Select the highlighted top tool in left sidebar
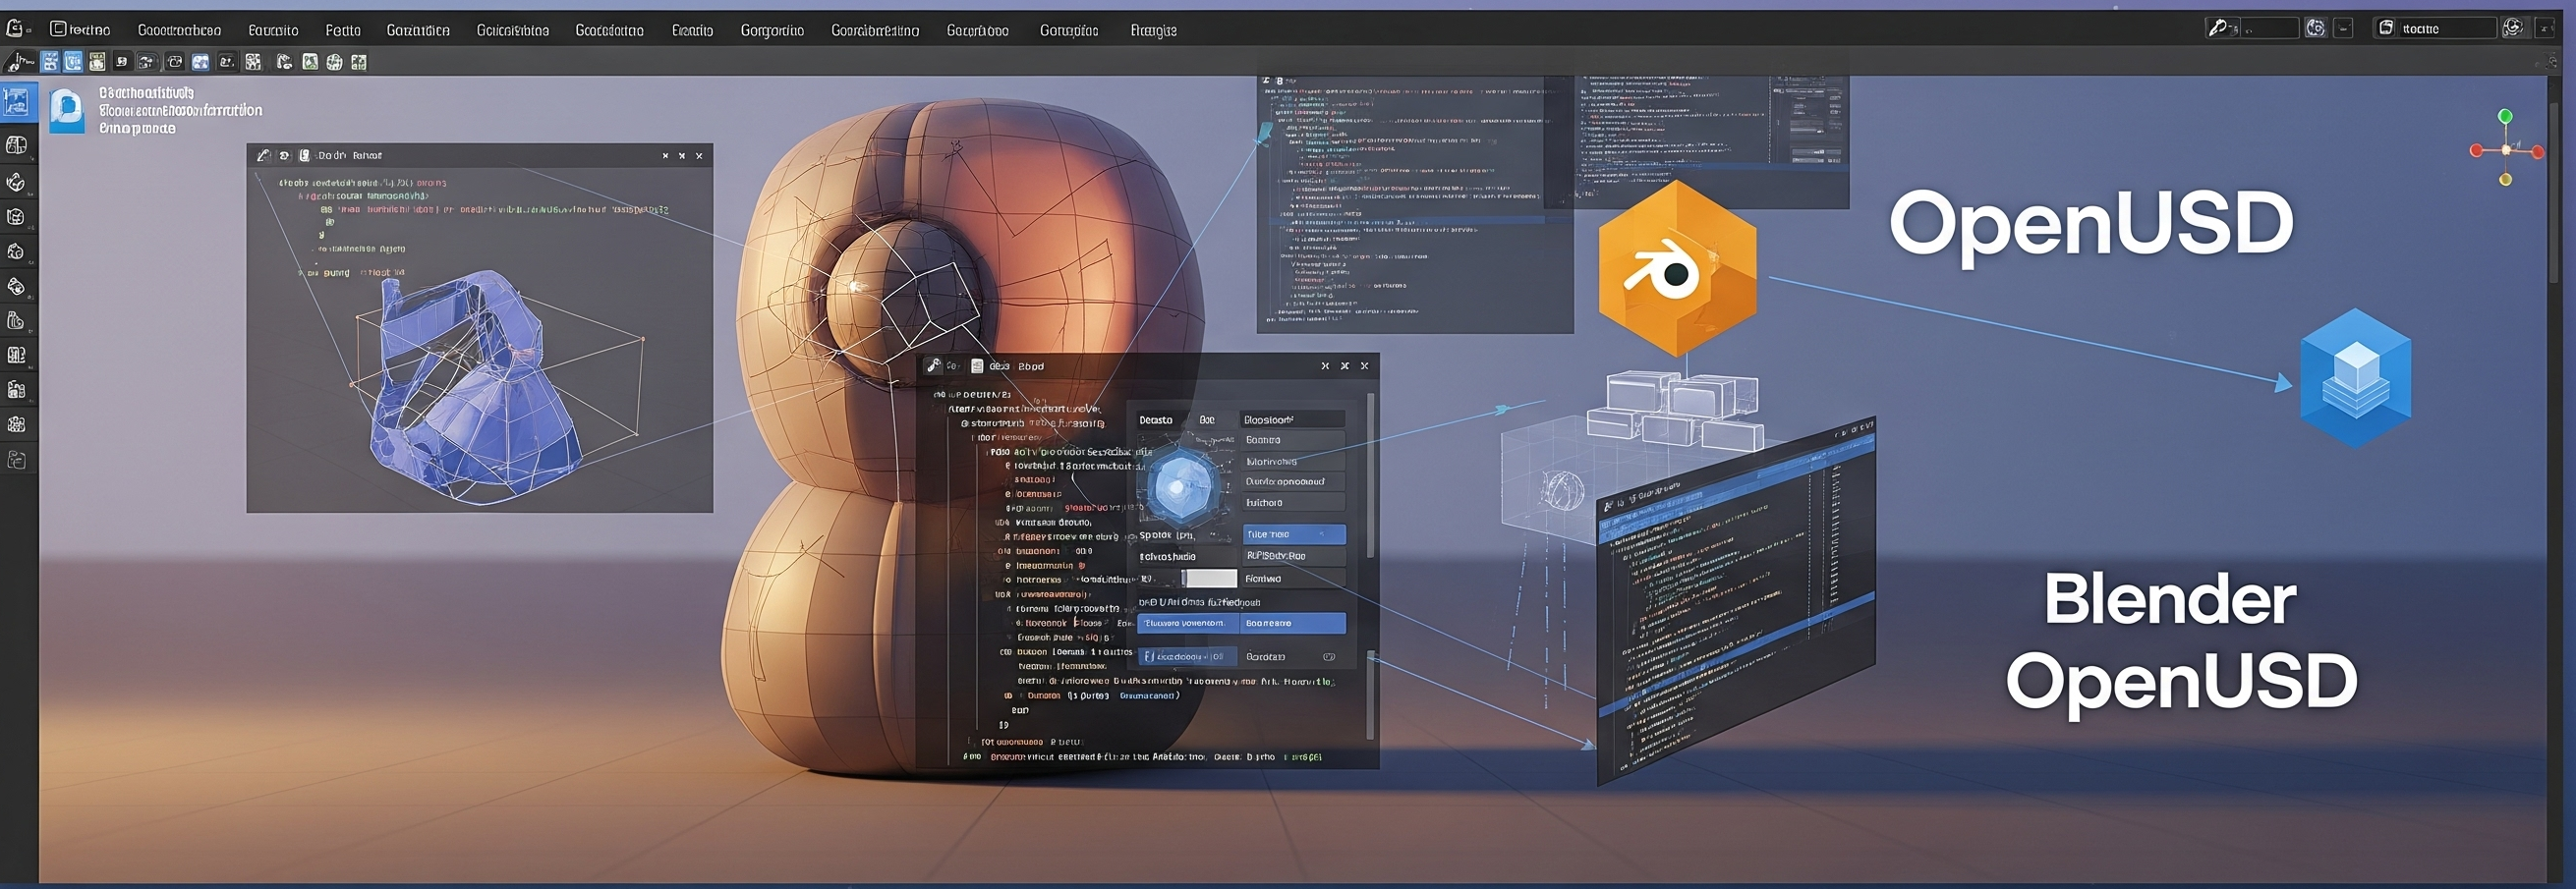The image size is (2576, 889). click(17, 103)
